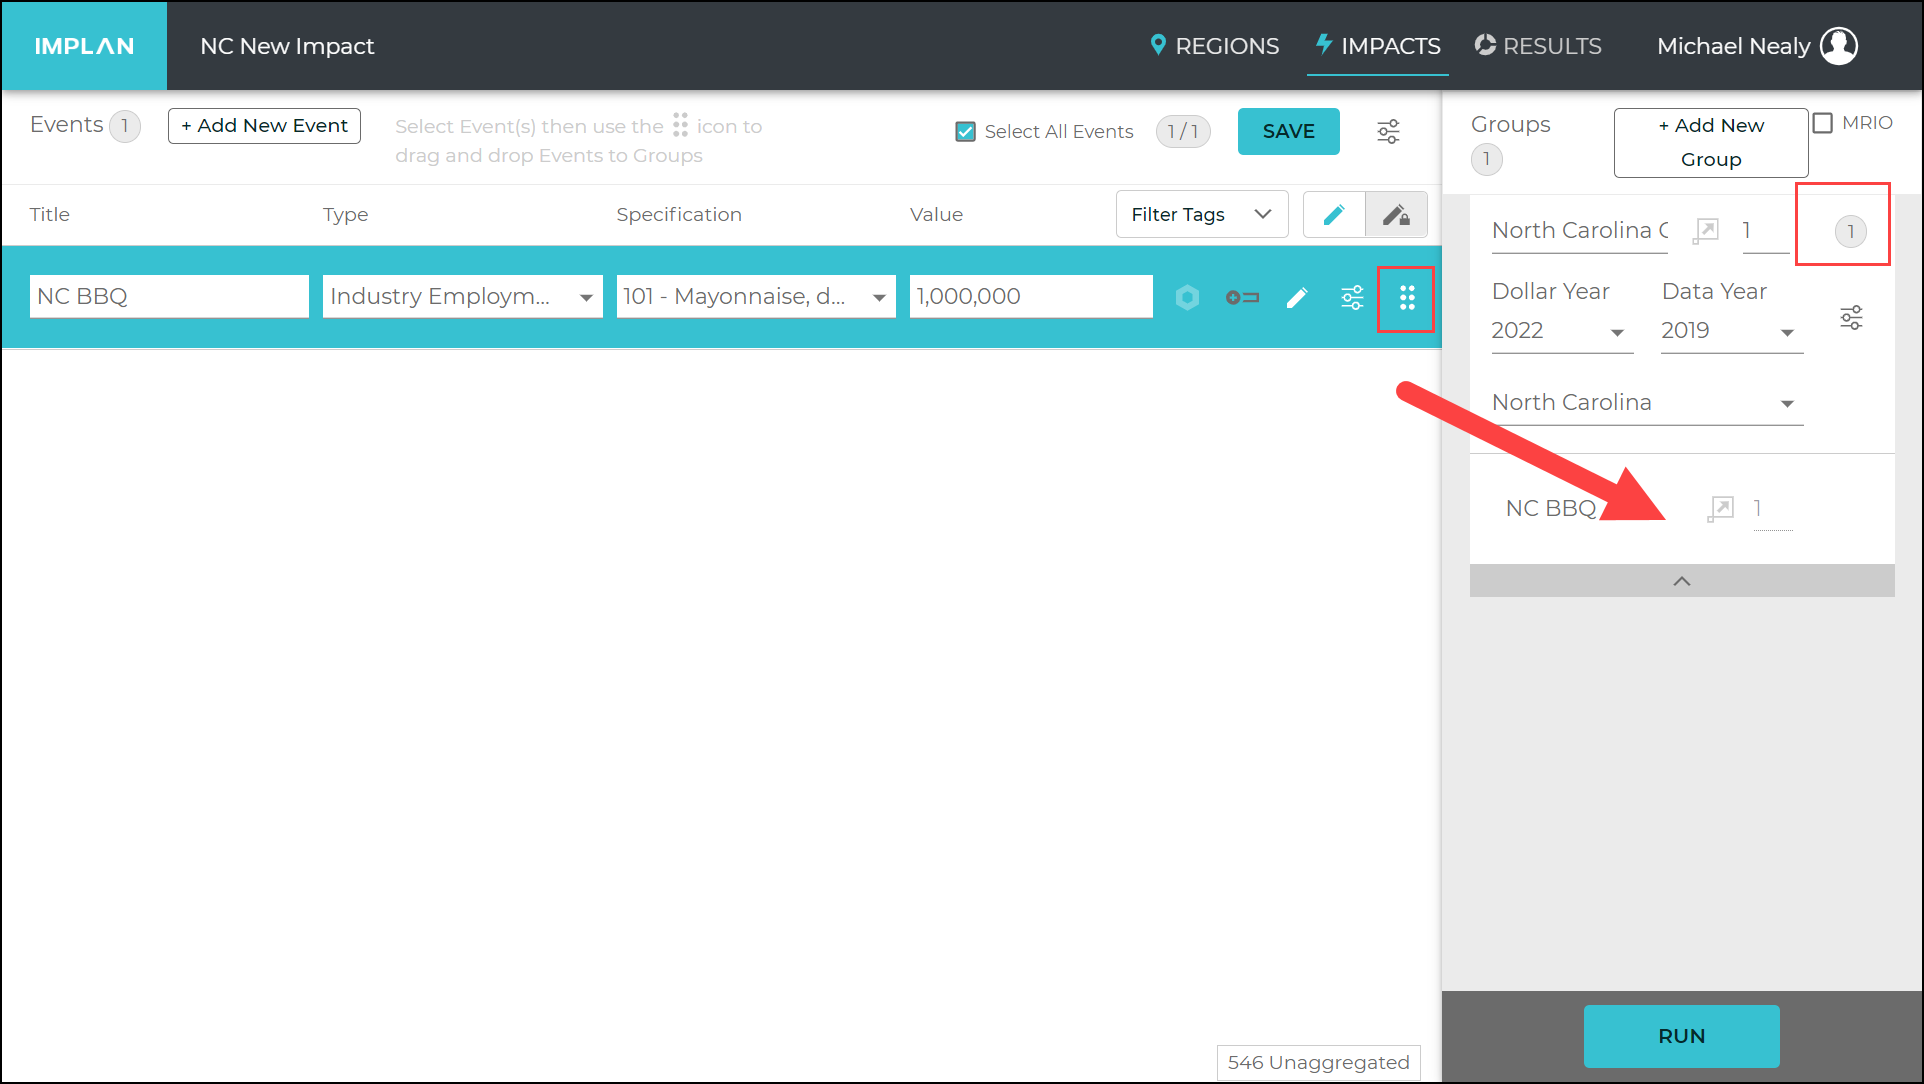
Task: Click pencil edit icon in NC BBQ row
Action: tap(1297, 297)
